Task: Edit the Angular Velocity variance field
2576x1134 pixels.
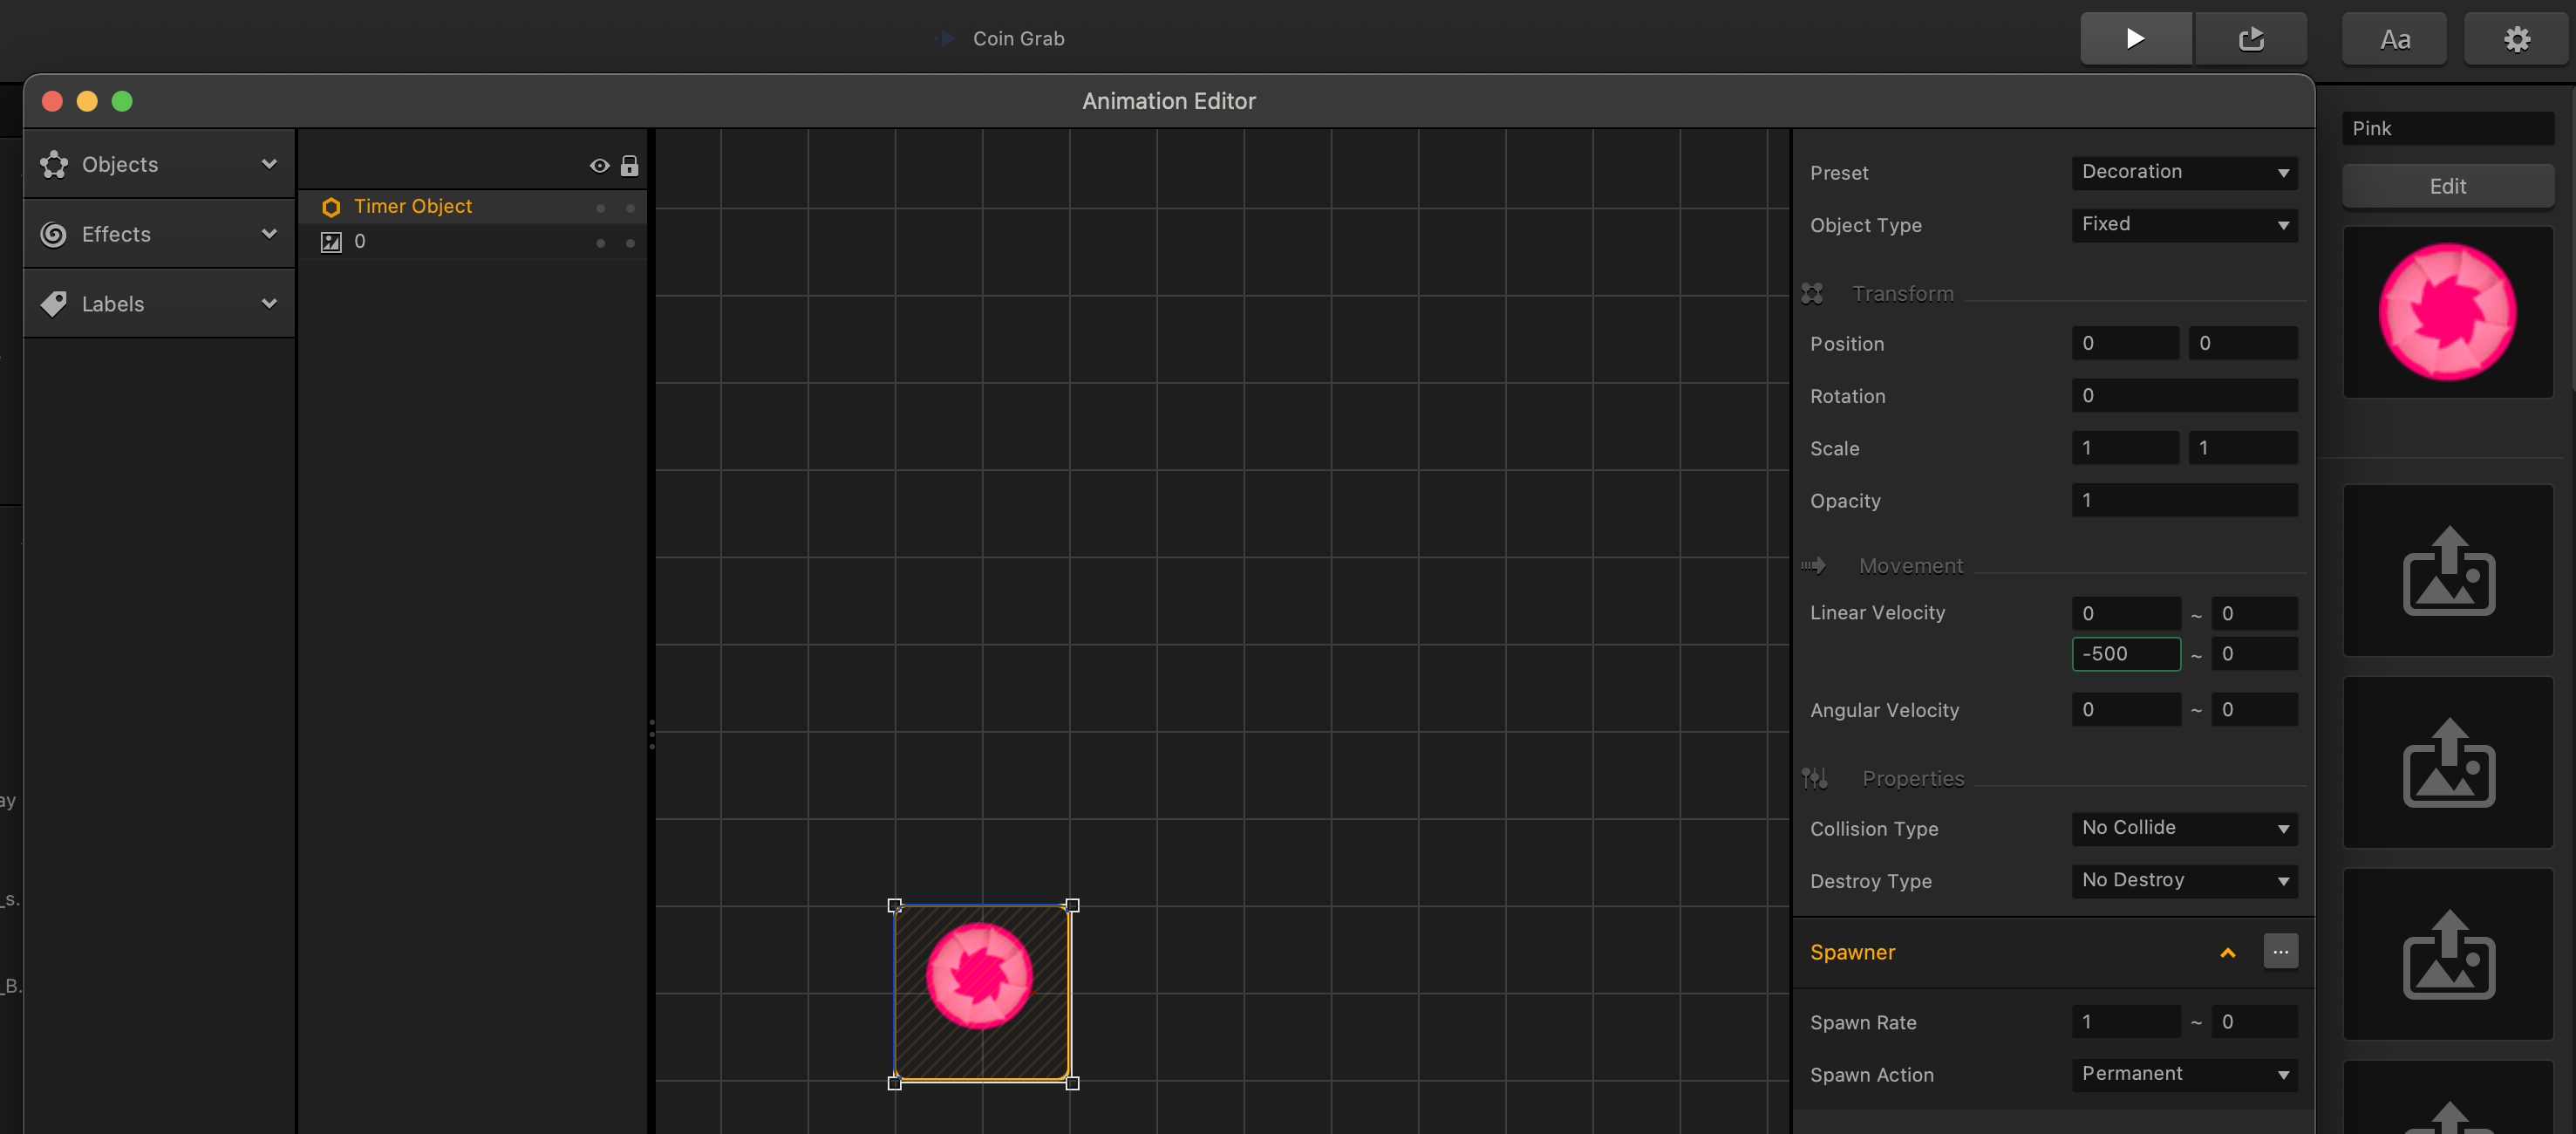Action: coord(2254,709)
